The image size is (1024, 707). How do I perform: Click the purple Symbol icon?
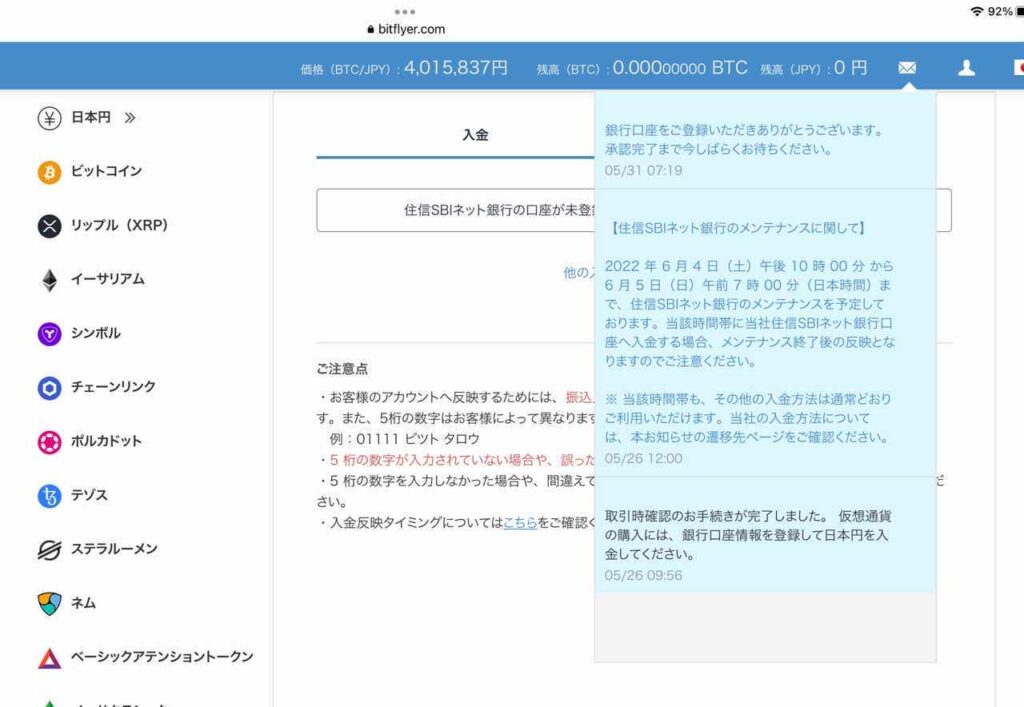(49, 334)
